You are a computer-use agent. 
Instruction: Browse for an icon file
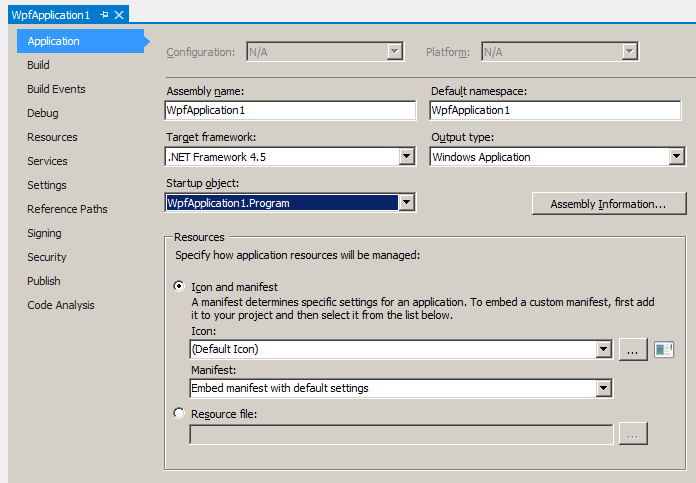[634, 350]
